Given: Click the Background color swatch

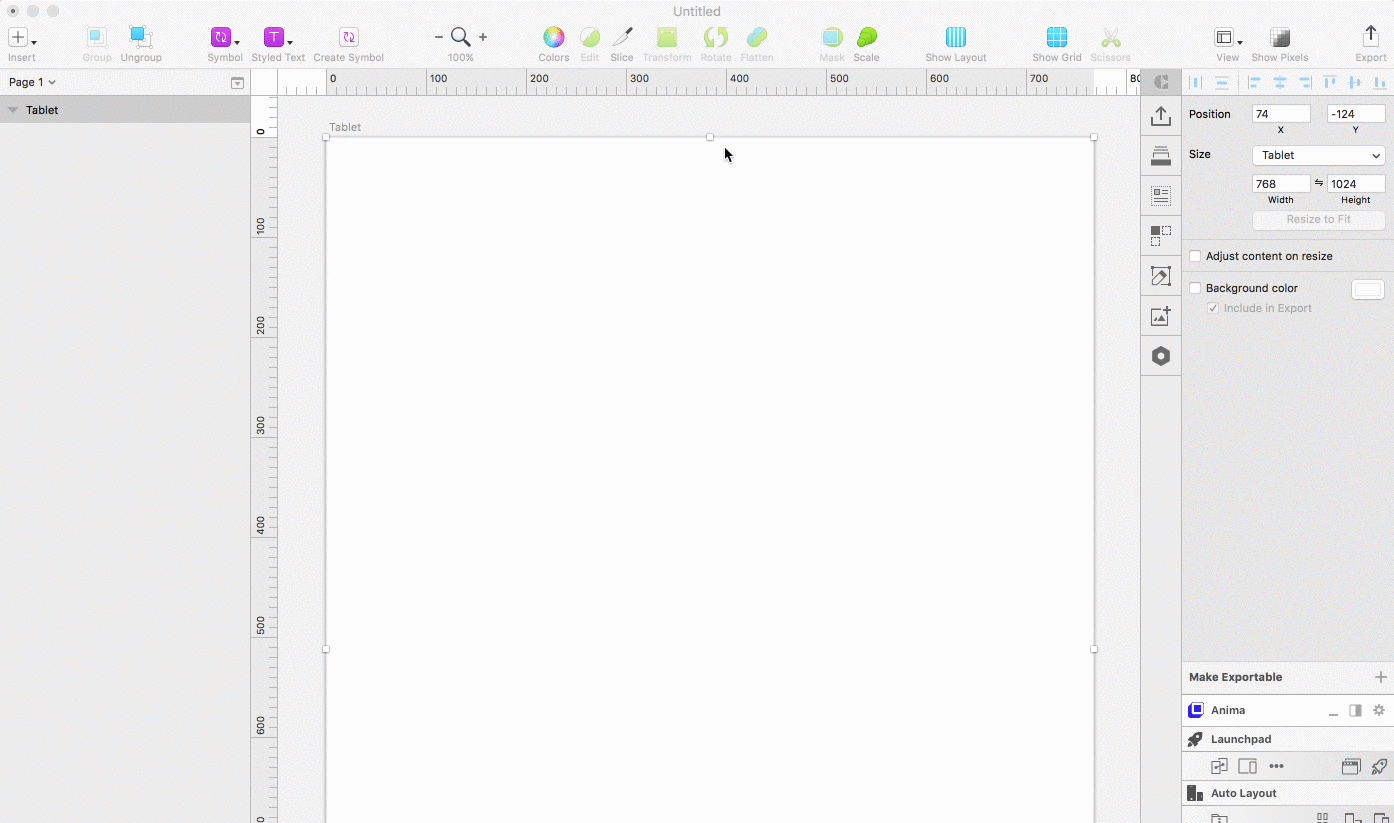Looking at the screenshot, I should (x=1367, y=289).
